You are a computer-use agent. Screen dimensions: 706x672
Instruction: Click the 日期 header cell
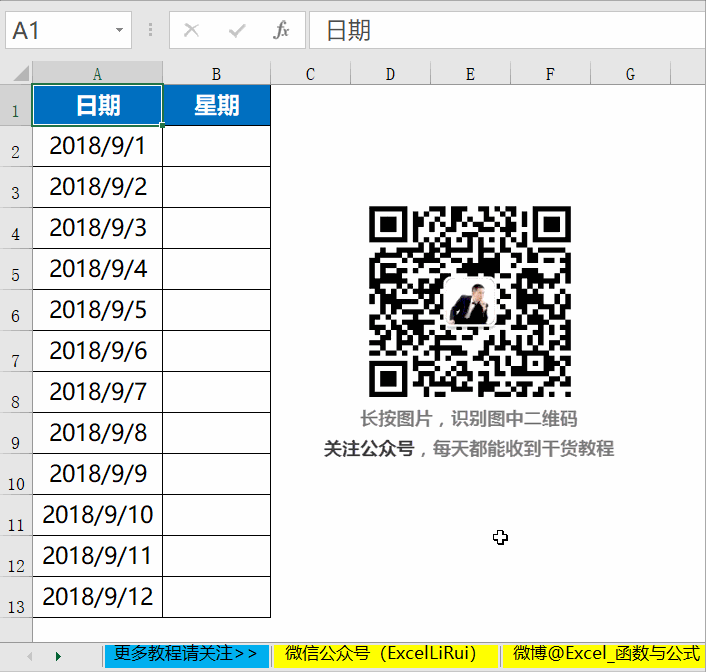97,105
